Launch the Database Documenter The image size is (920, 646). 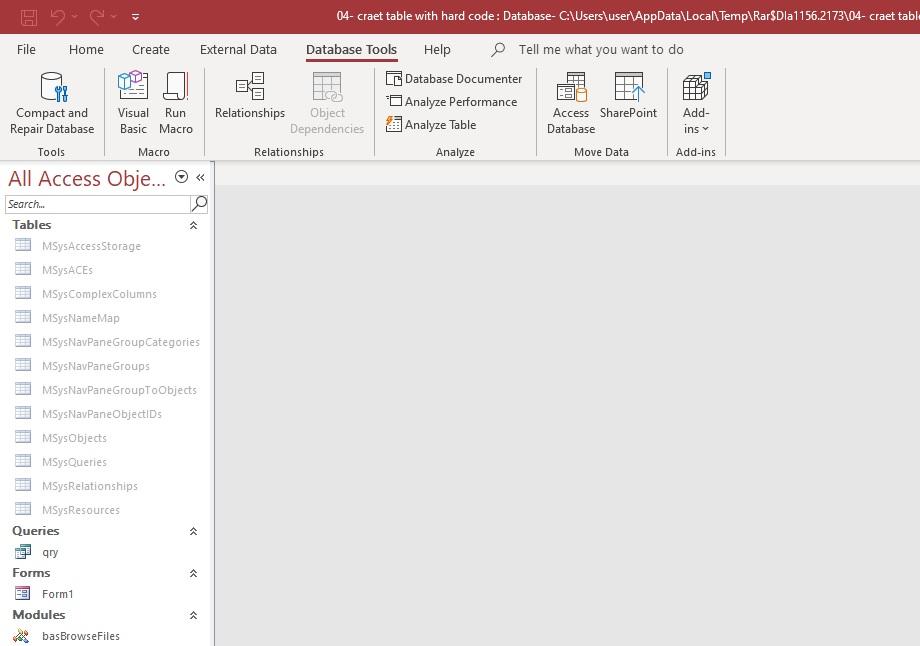pyautogui.click(x=454, y=79)
